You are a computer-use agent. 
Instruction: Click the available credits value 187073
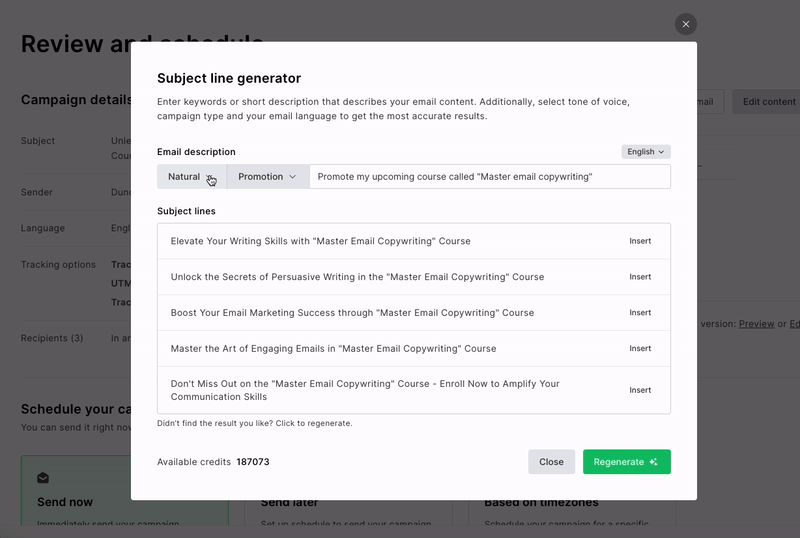[x=253, y=461]
